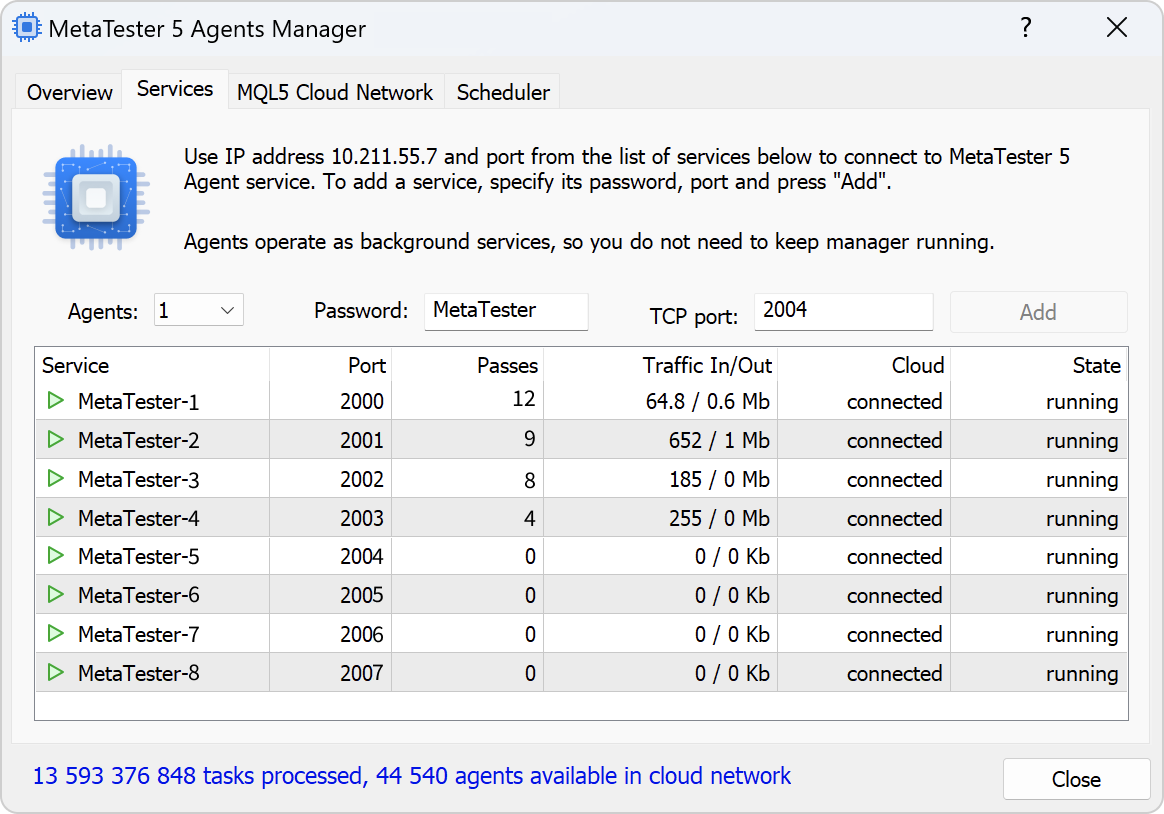
Task: Click MetaTester-4 state running
Action: point(1082,519)
